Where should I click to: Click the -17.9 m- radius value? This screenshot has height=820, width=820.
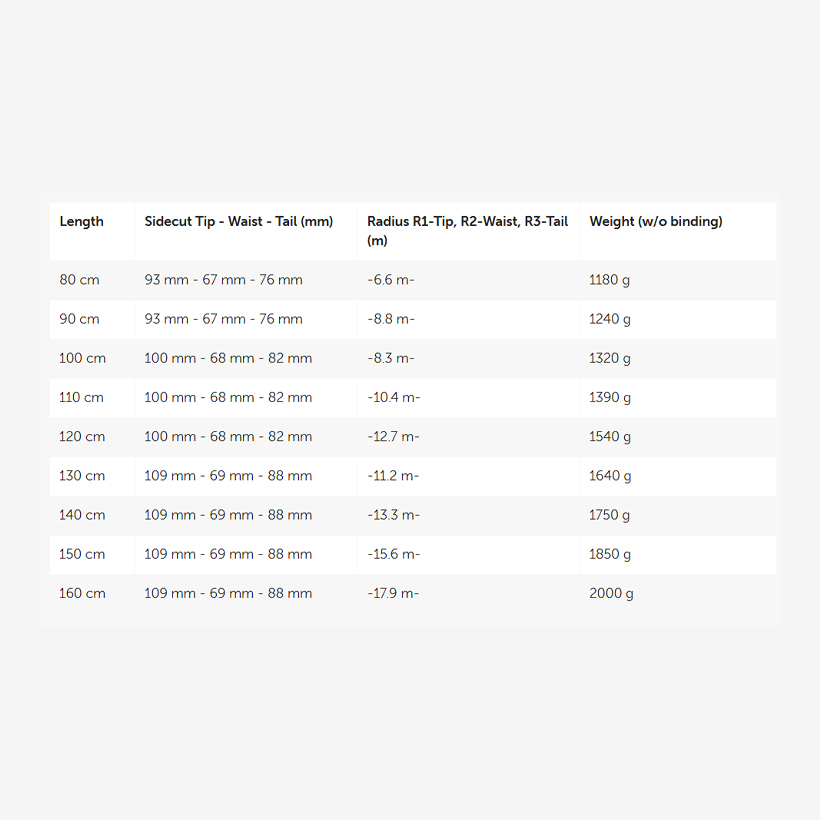pos(393,594)
